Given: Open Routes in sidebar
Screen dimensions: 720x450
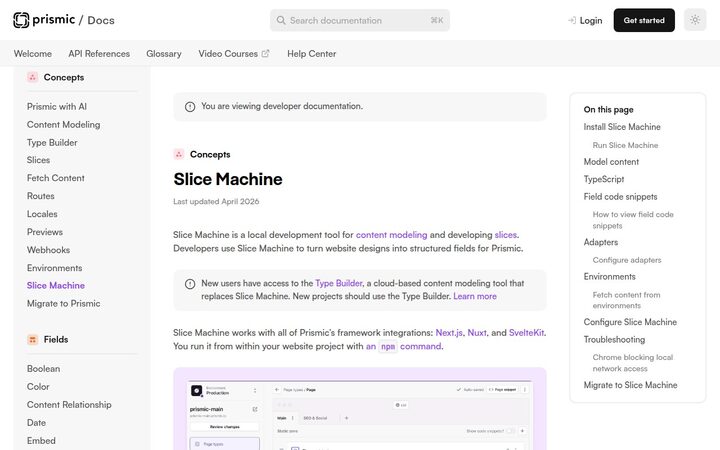Looking at the screenshot, I should point(40,196).
